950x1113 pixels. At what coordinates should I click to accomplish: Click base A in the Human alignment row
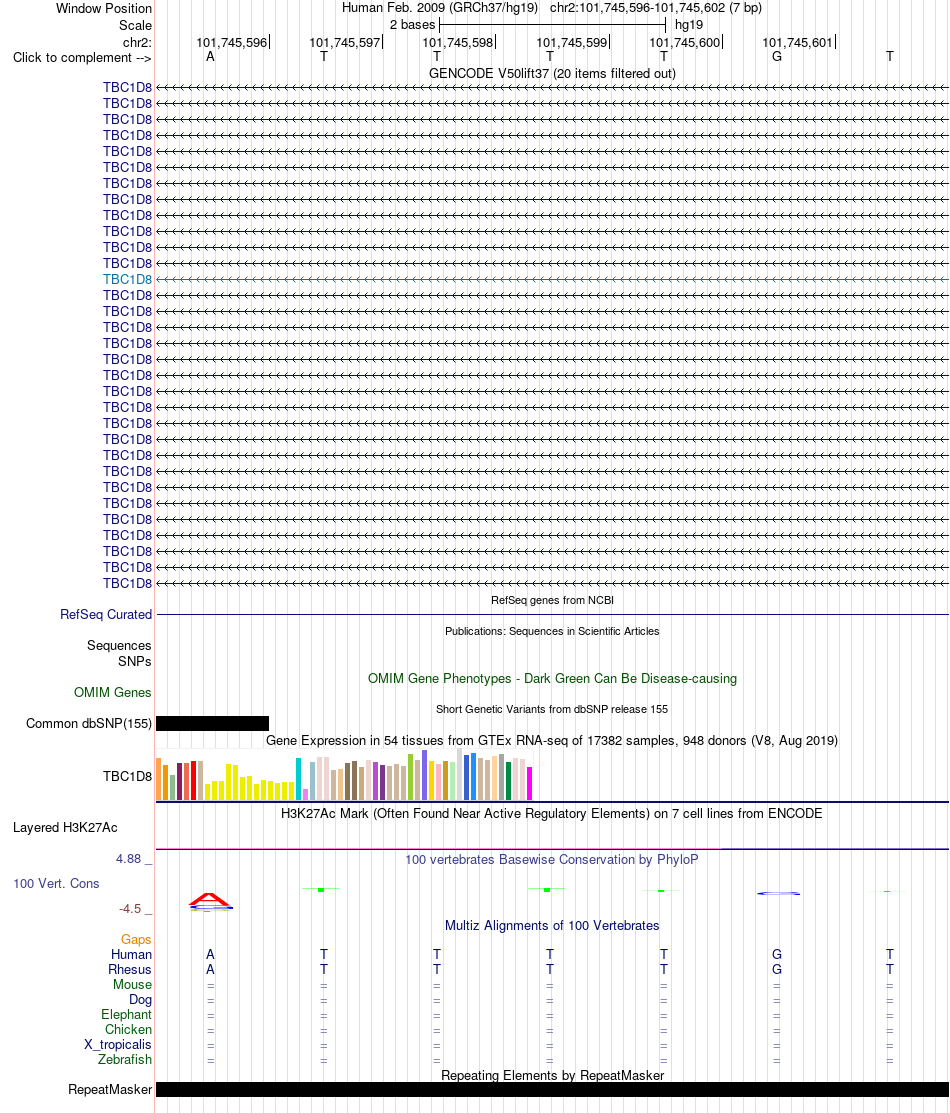point(210,955)
